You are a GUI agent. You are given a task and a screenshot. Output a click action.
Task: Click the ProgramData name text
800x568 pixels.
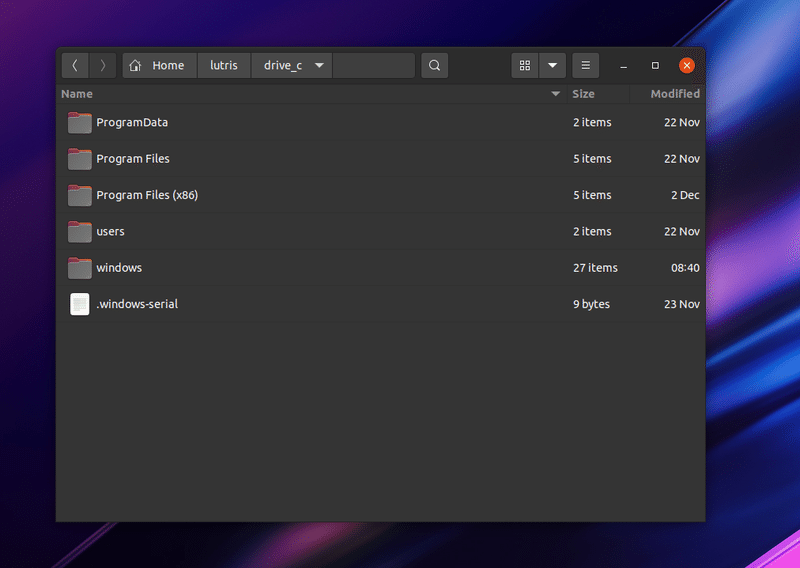pyautogui.click(x=132, y=122)
